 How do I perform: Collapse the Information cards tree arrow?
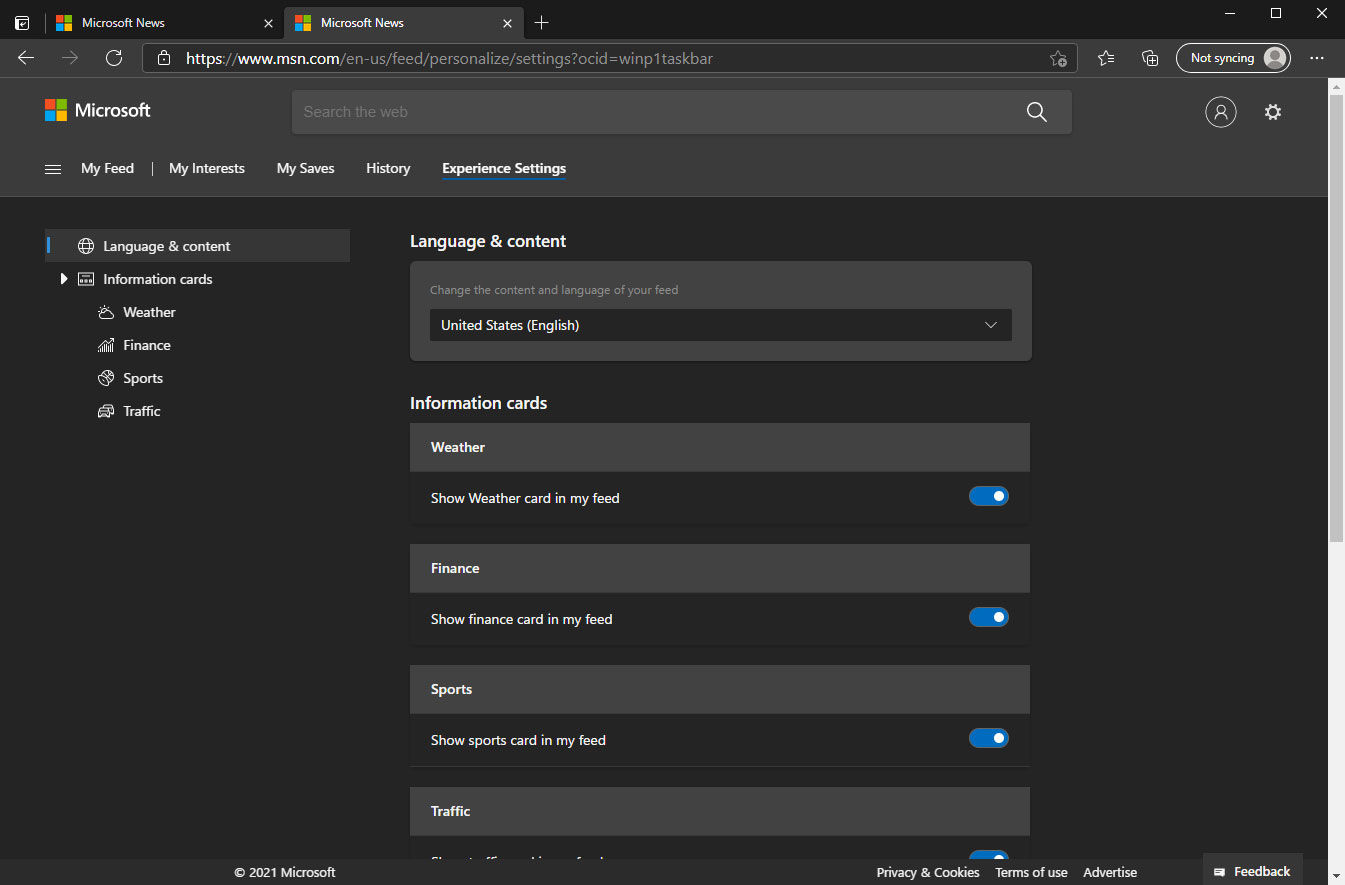64,279
